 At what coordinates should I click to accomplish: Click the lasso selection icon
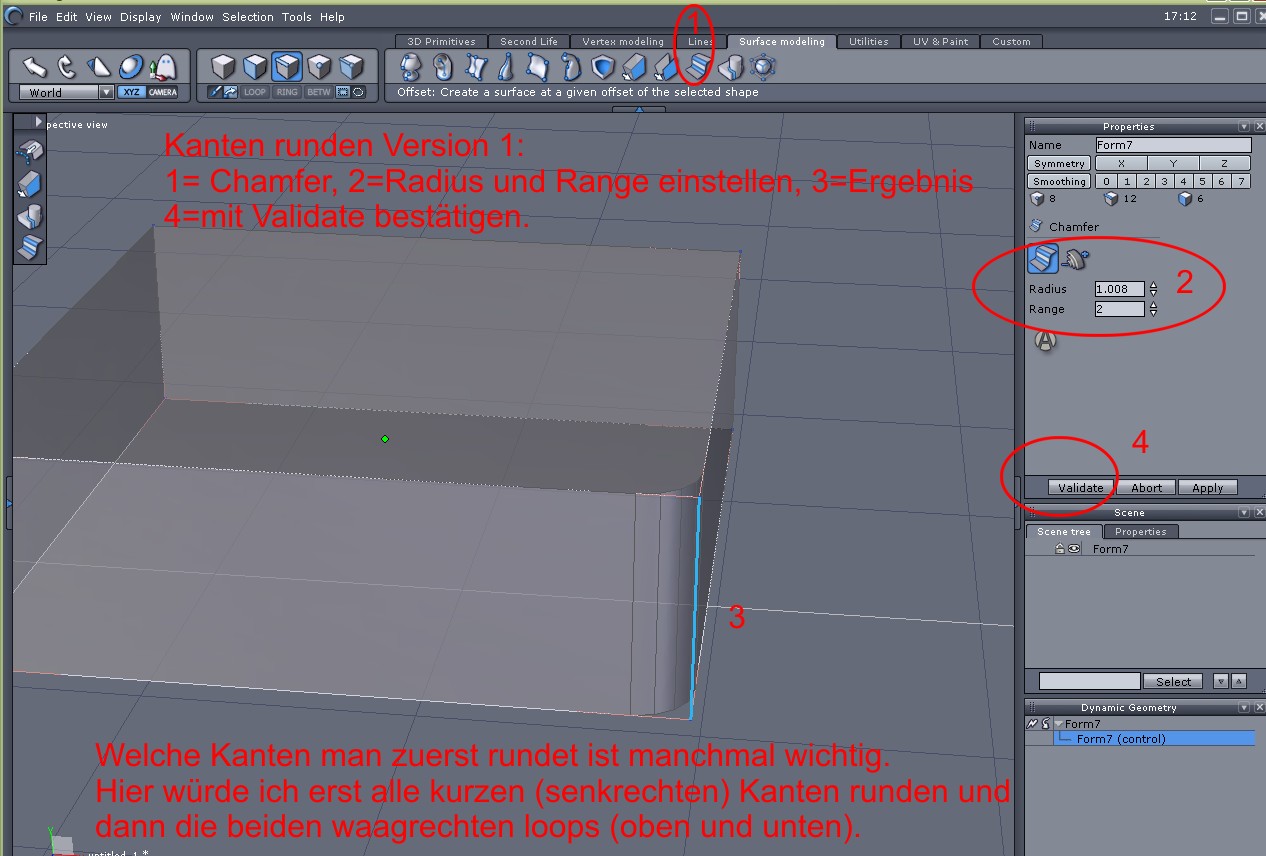(358, 92)
